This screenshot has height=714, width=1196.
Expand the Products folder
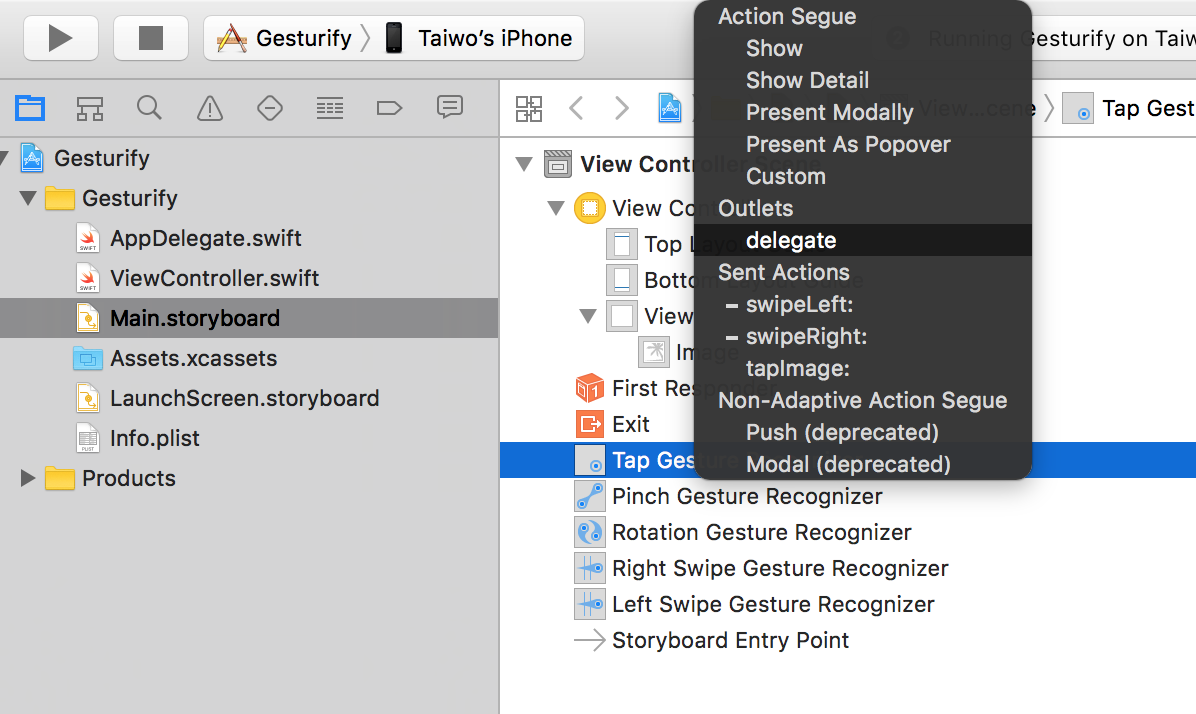(28, 478)
